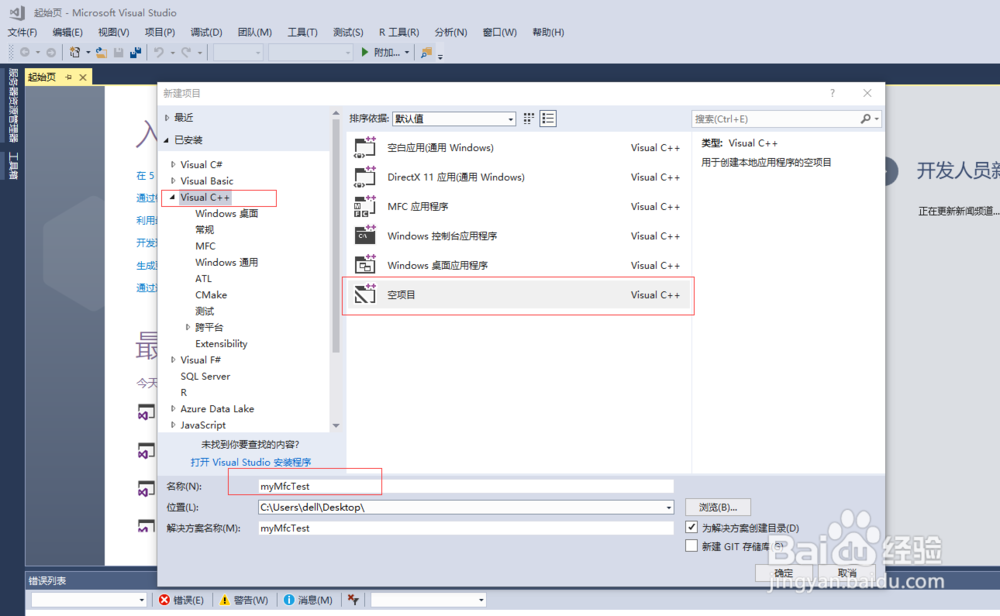Expand the 最近 tree node
Image resolution: width=1000 pixels, height=616 pixels.
[x=167, y=117]
